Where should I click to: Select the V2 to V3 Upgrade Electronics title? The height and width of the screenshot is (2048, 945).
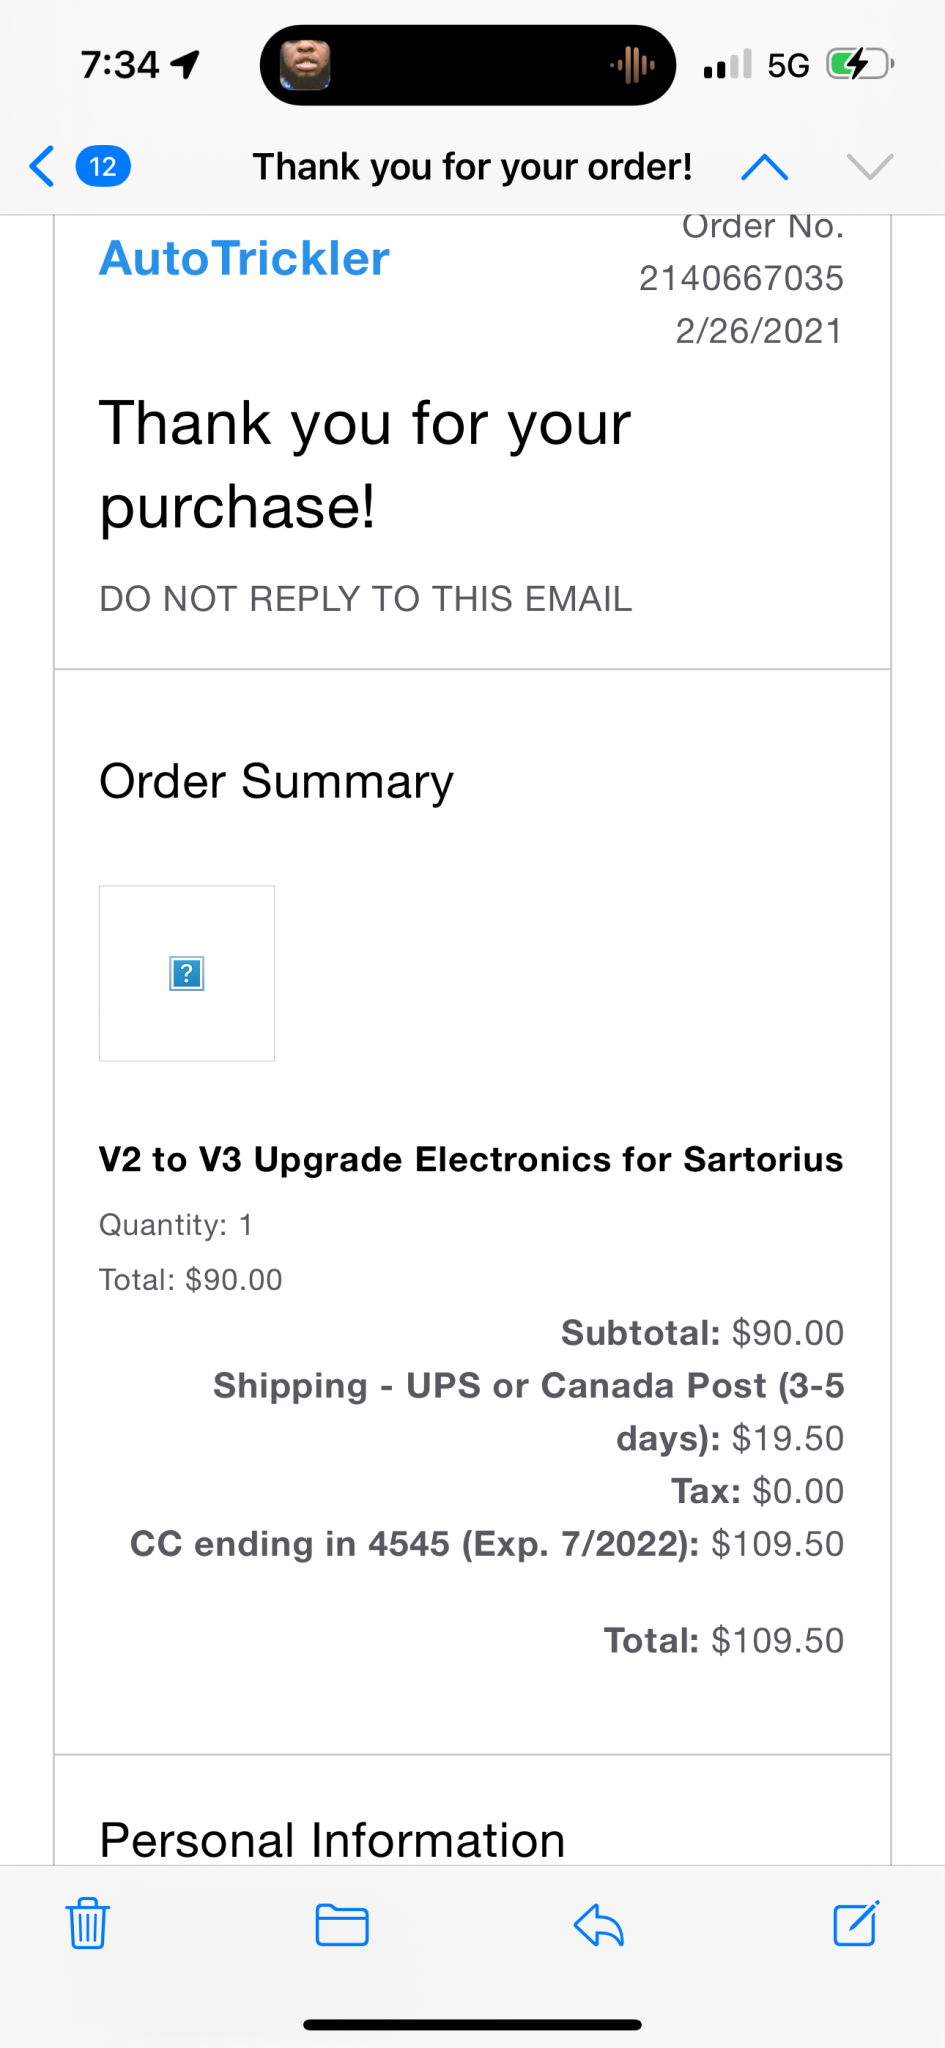pos(471,1159)
